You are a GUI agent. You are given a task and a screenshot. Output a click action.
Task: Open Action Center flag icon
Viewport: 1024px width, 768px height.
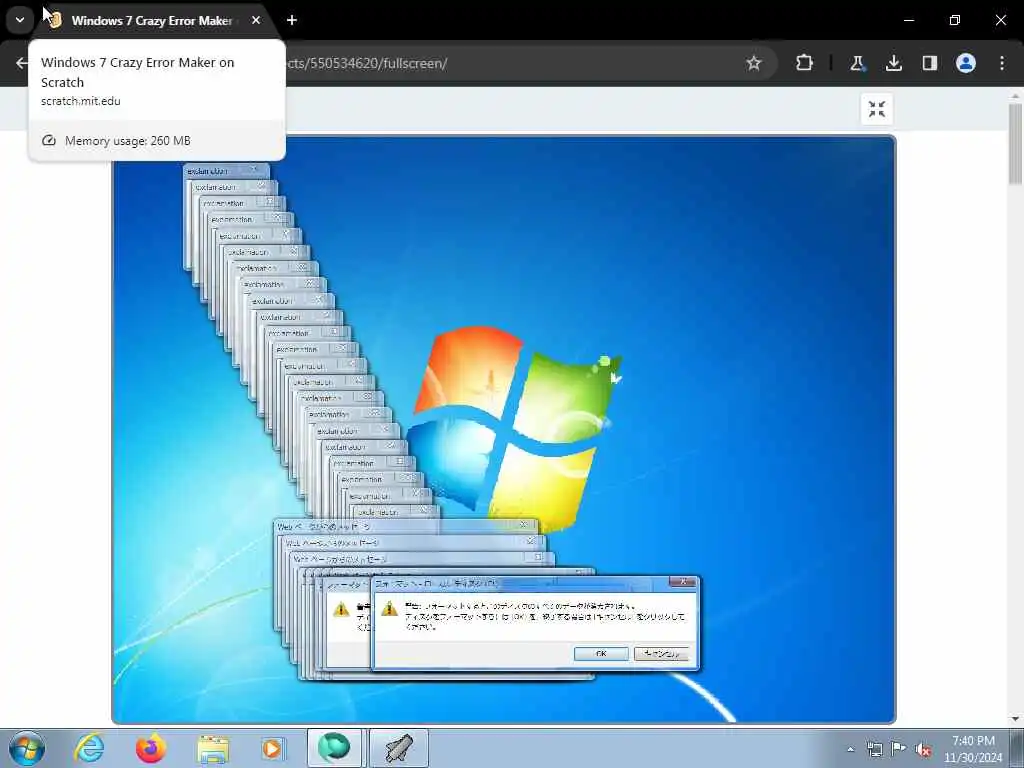click(899, 749)
